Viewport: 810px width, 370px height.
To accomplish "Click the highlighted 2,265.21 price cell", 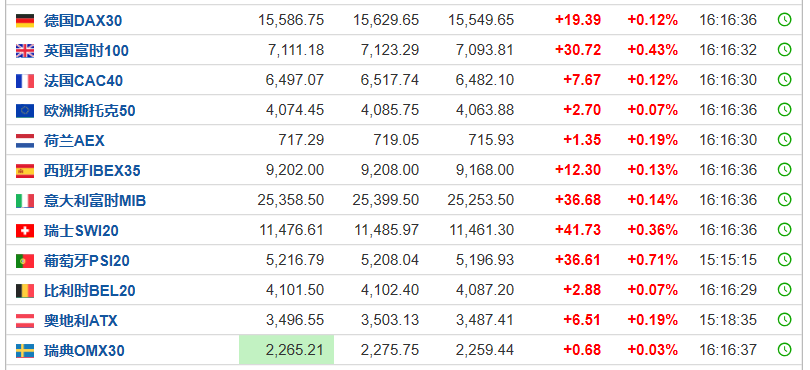I will 286,350.
